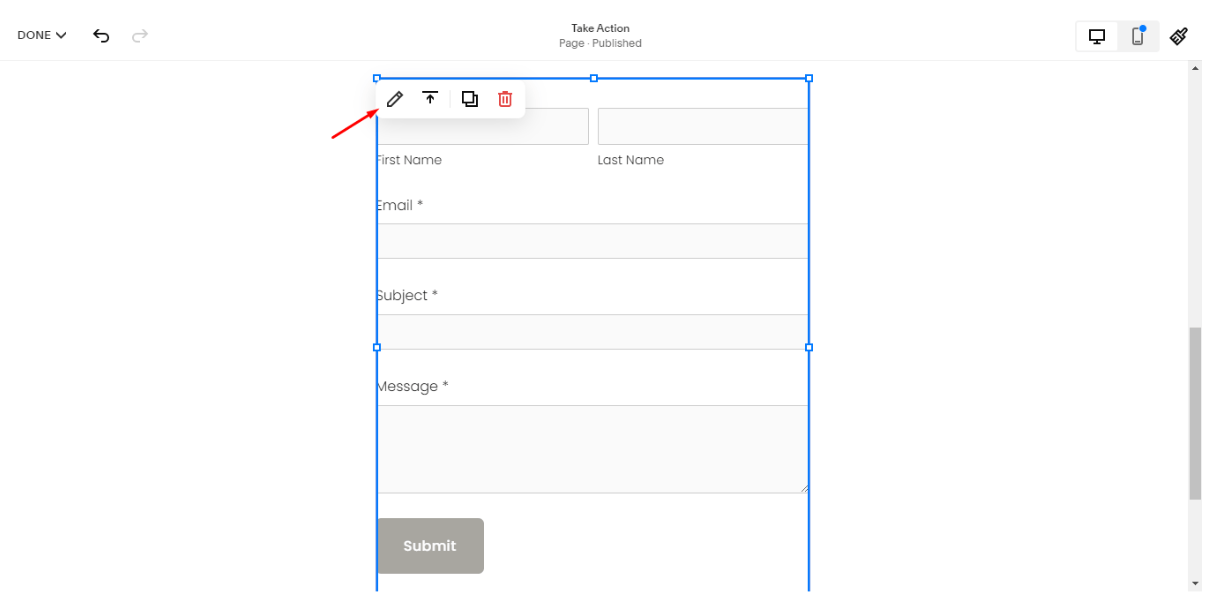The image size is (1212, 610).
Task: Undo the last change
Action: click(x=100, y=35)
